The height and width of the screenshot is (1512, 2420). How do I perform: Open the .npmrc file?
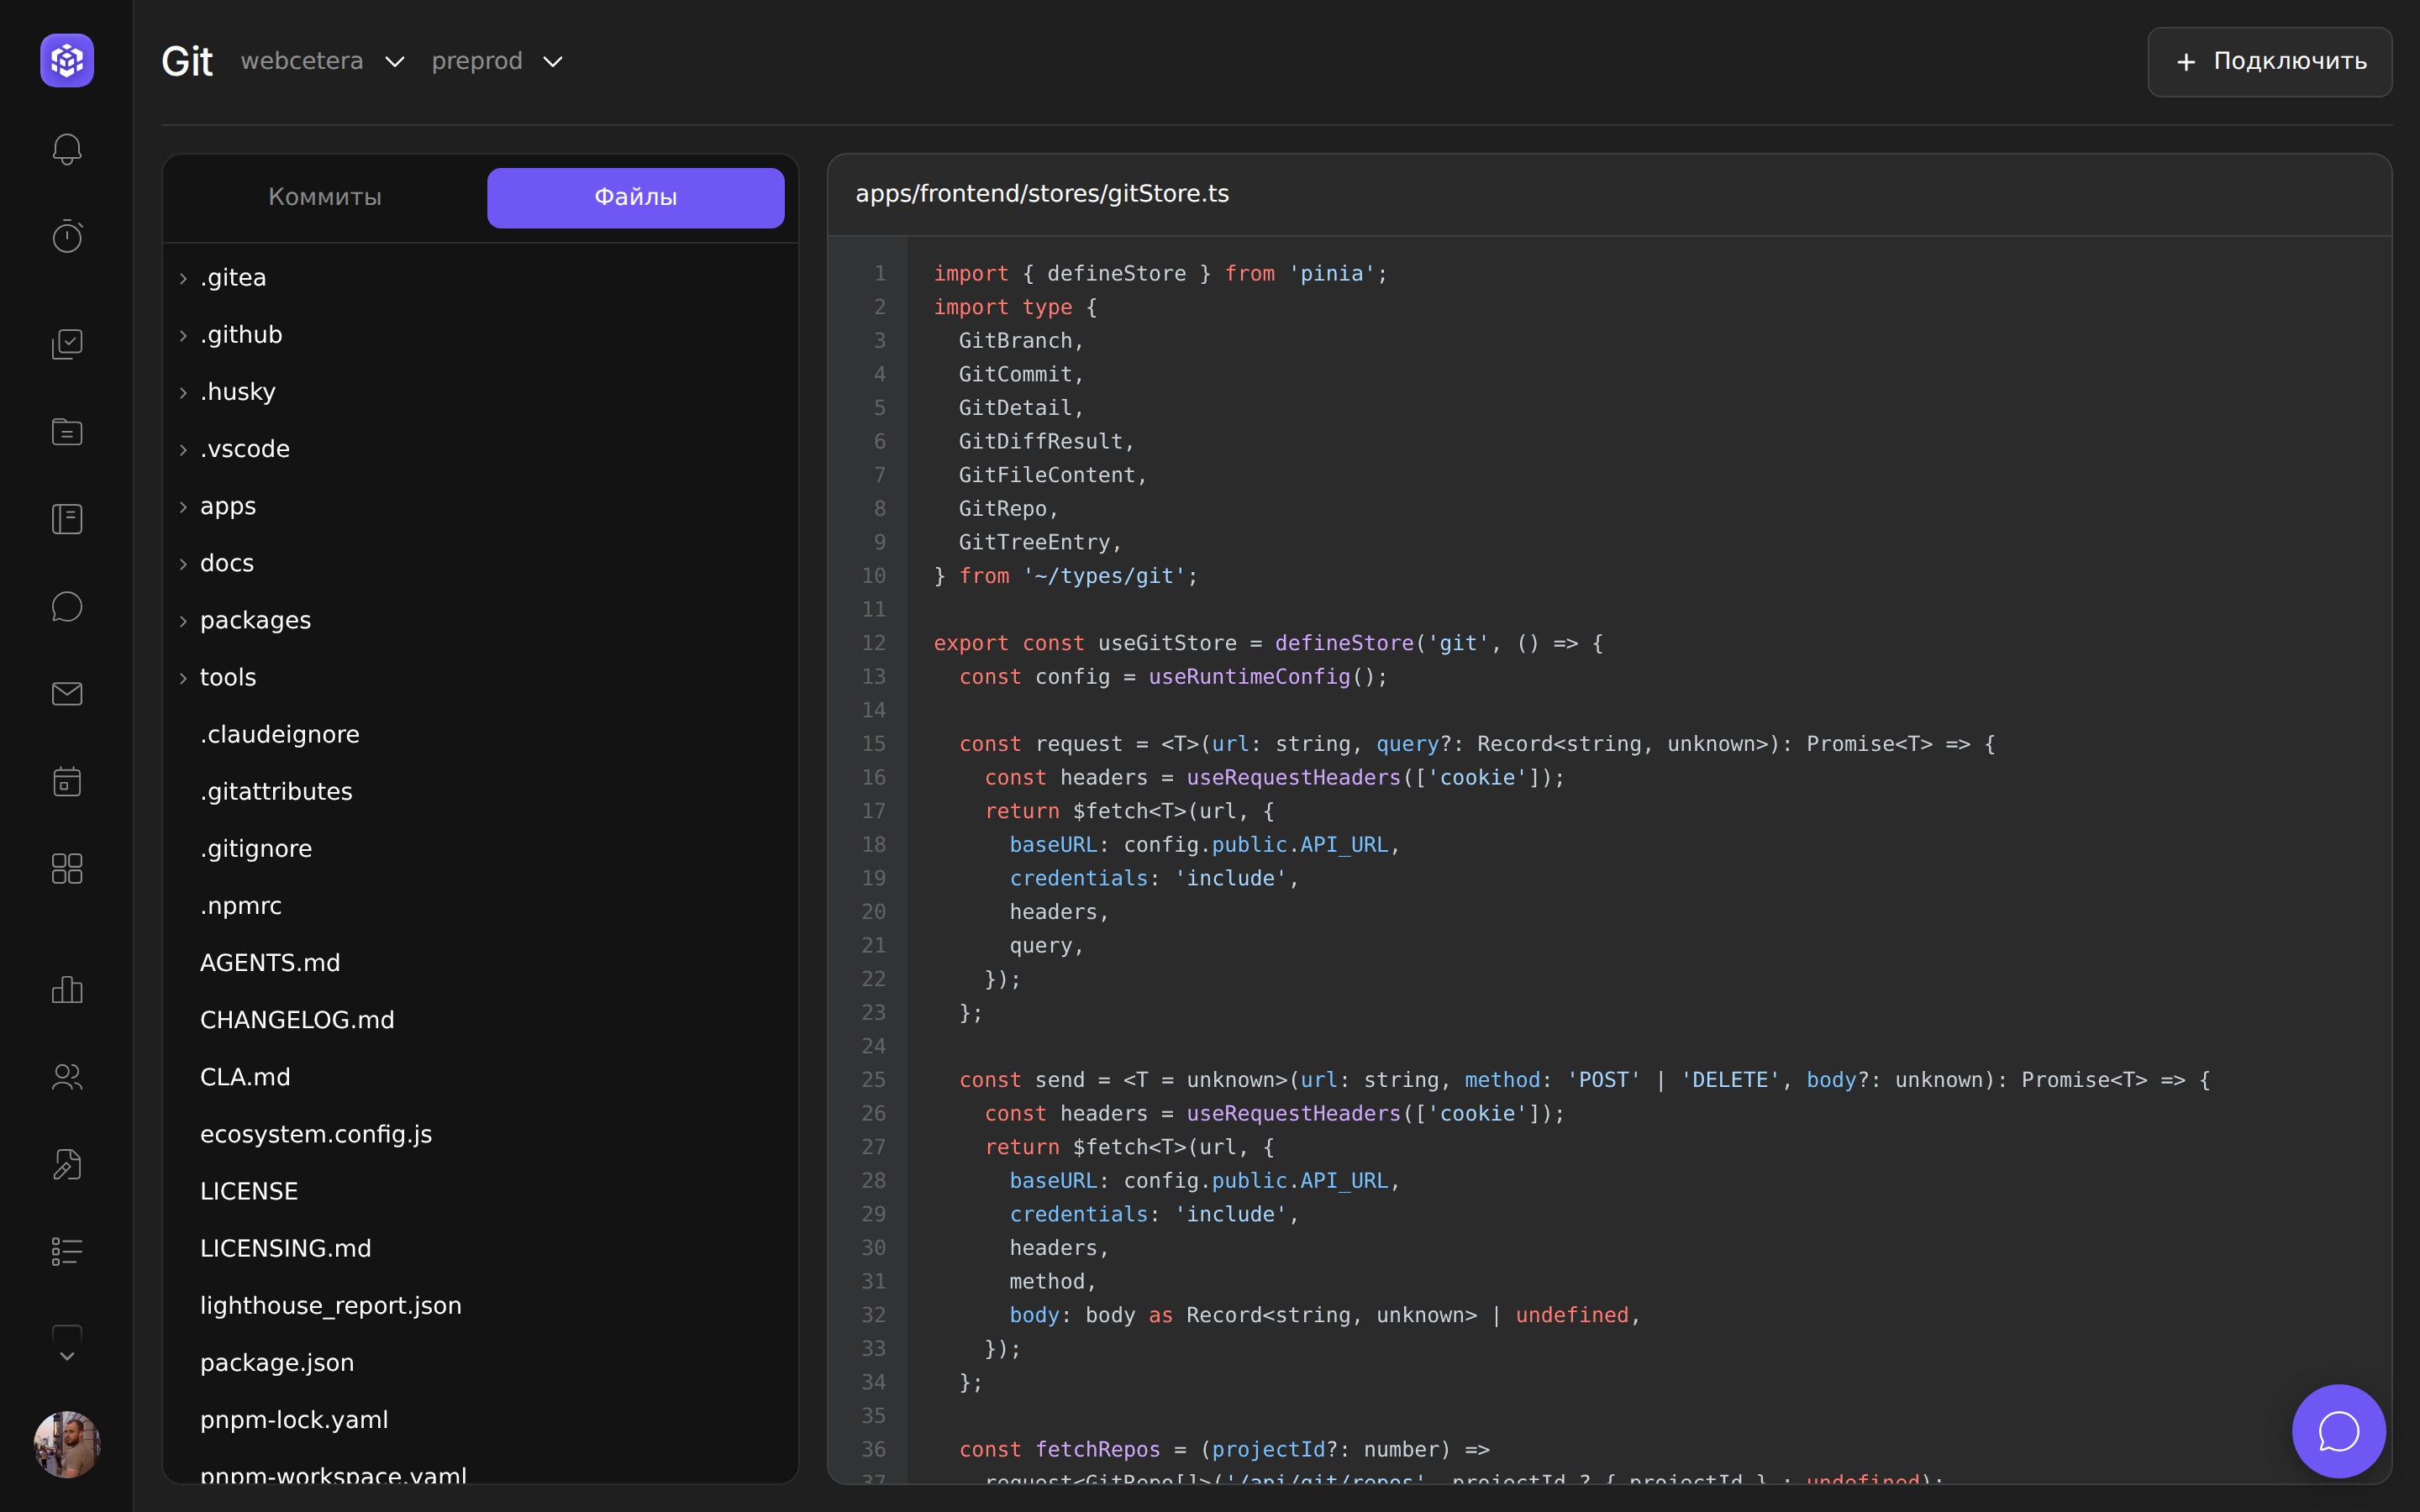tap(480, 905)
